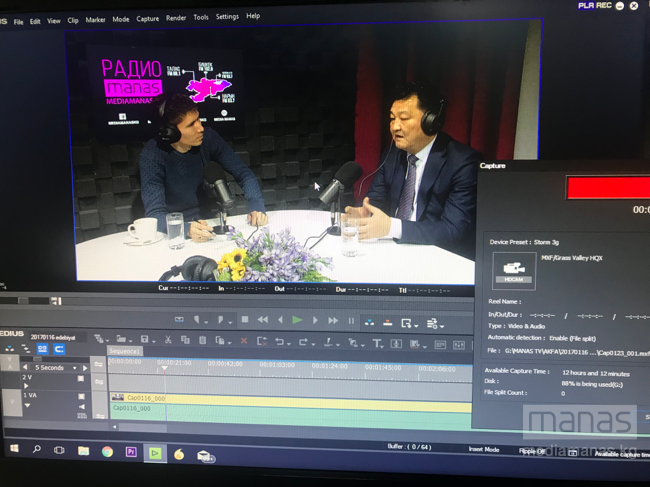This screenshot has width=650, height=487.
Task: Click the red X Delete icon
Action: [244, 341]
